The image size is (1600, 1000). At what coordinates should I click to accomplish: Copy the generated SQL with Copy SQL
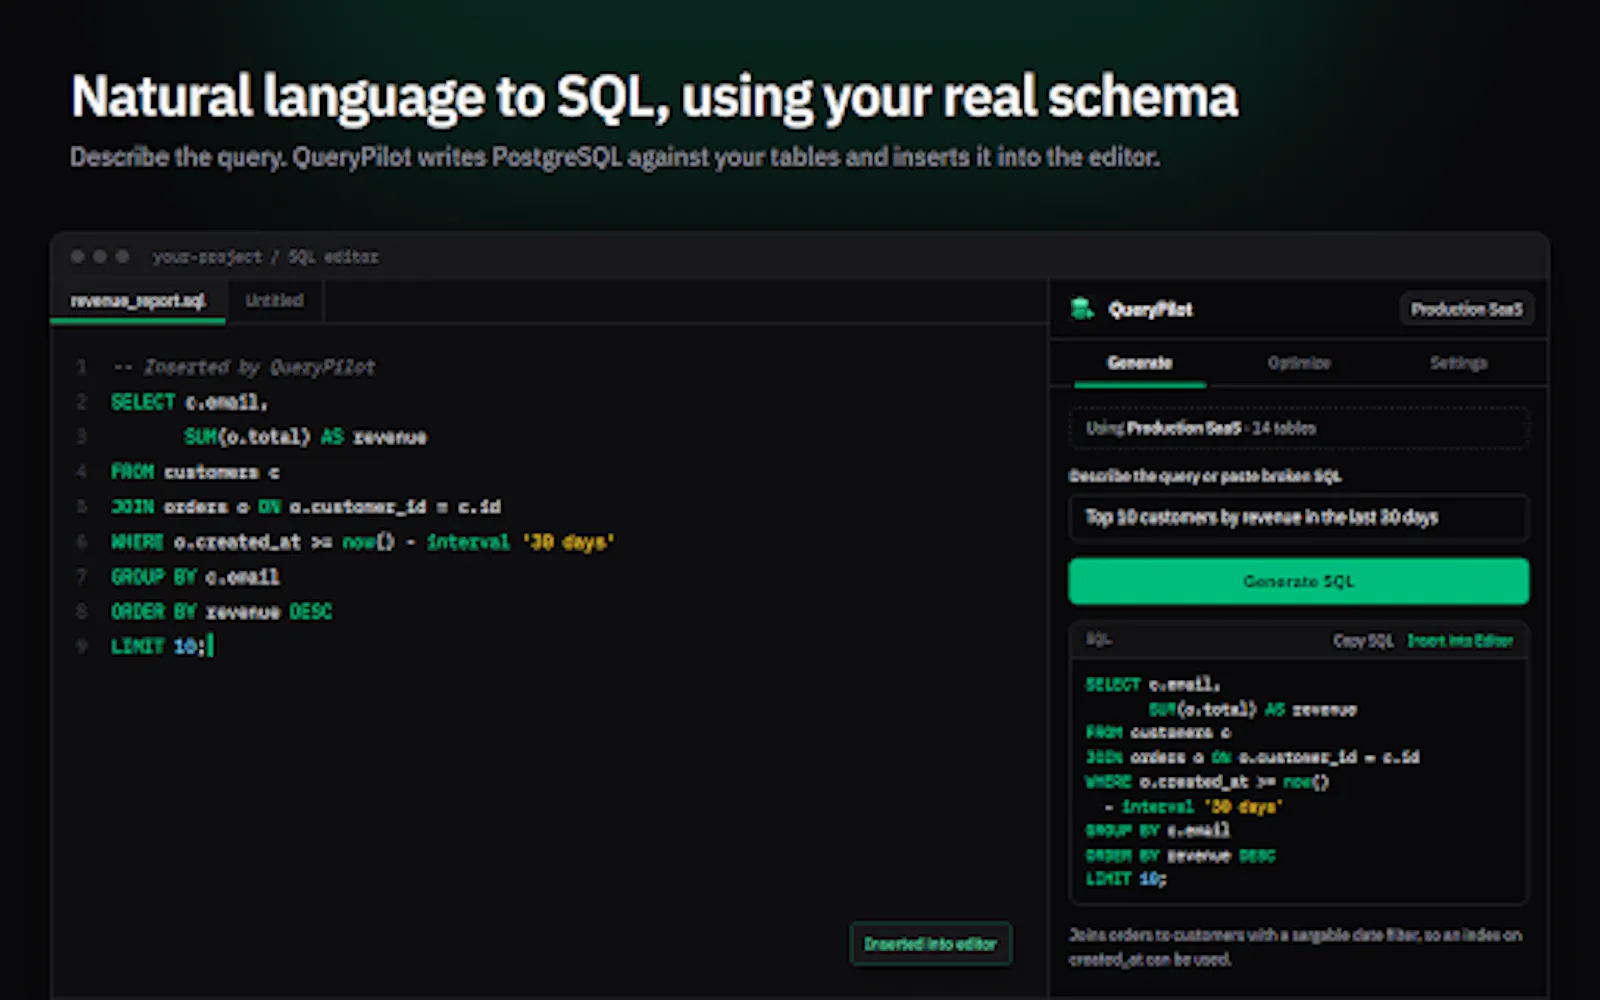(x=1362, y=641)
